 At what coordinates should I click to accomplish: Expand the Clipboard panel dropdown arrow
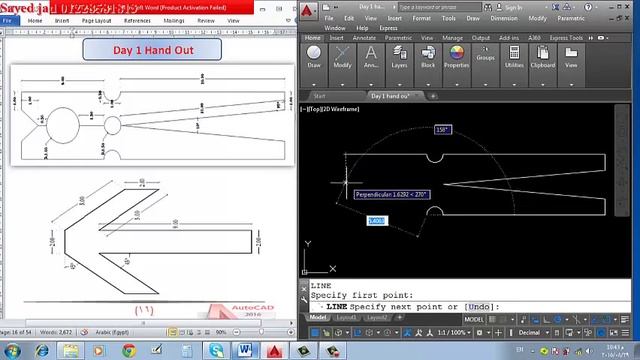[x=542, y=84]
